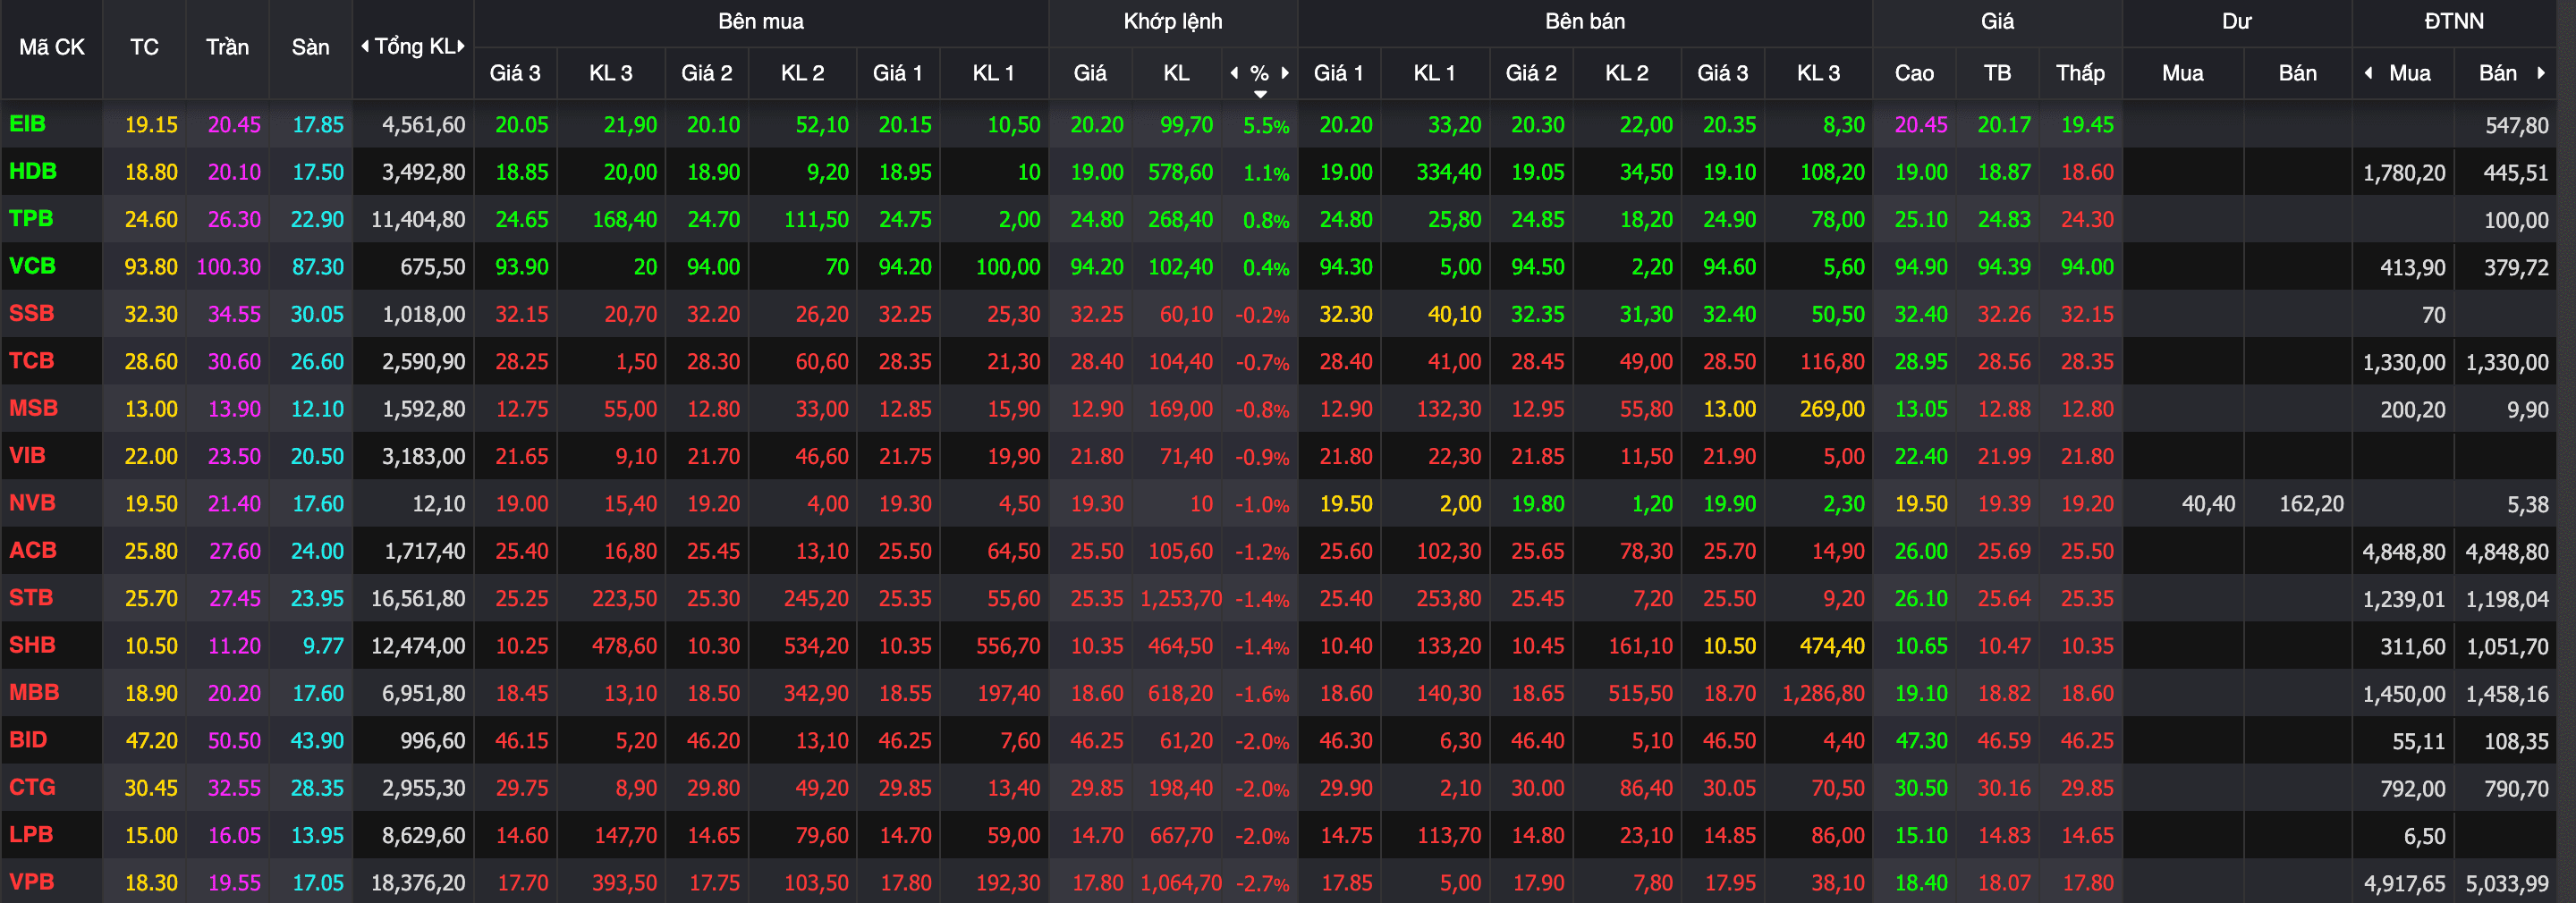Open TPB stock symbol

31,218
